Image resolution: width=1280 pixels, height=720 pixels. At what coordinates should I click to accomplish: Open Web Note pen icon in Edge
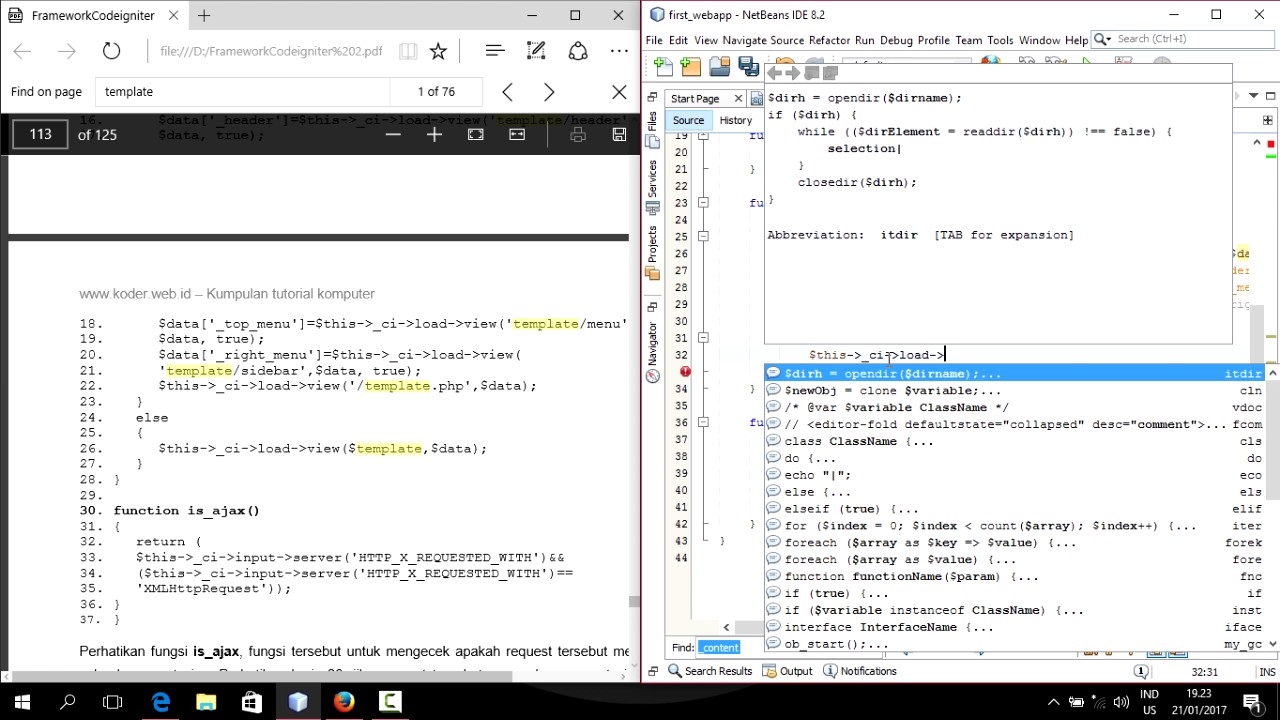(536, 51)
